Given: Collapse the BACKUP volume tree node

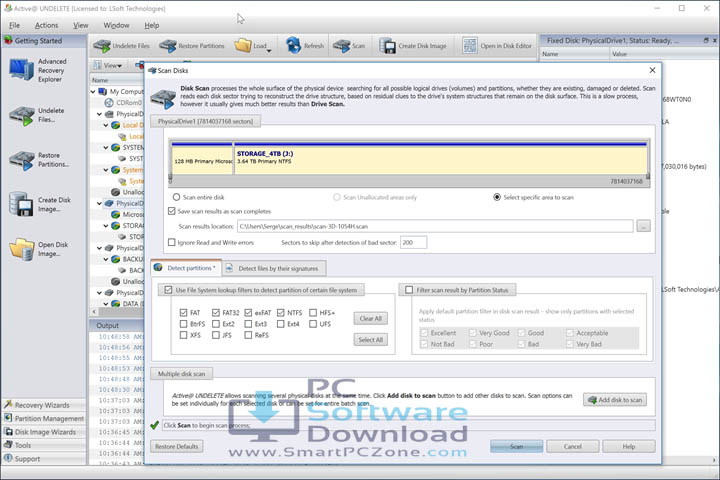Looking at the screenshot, I should 106,259.
